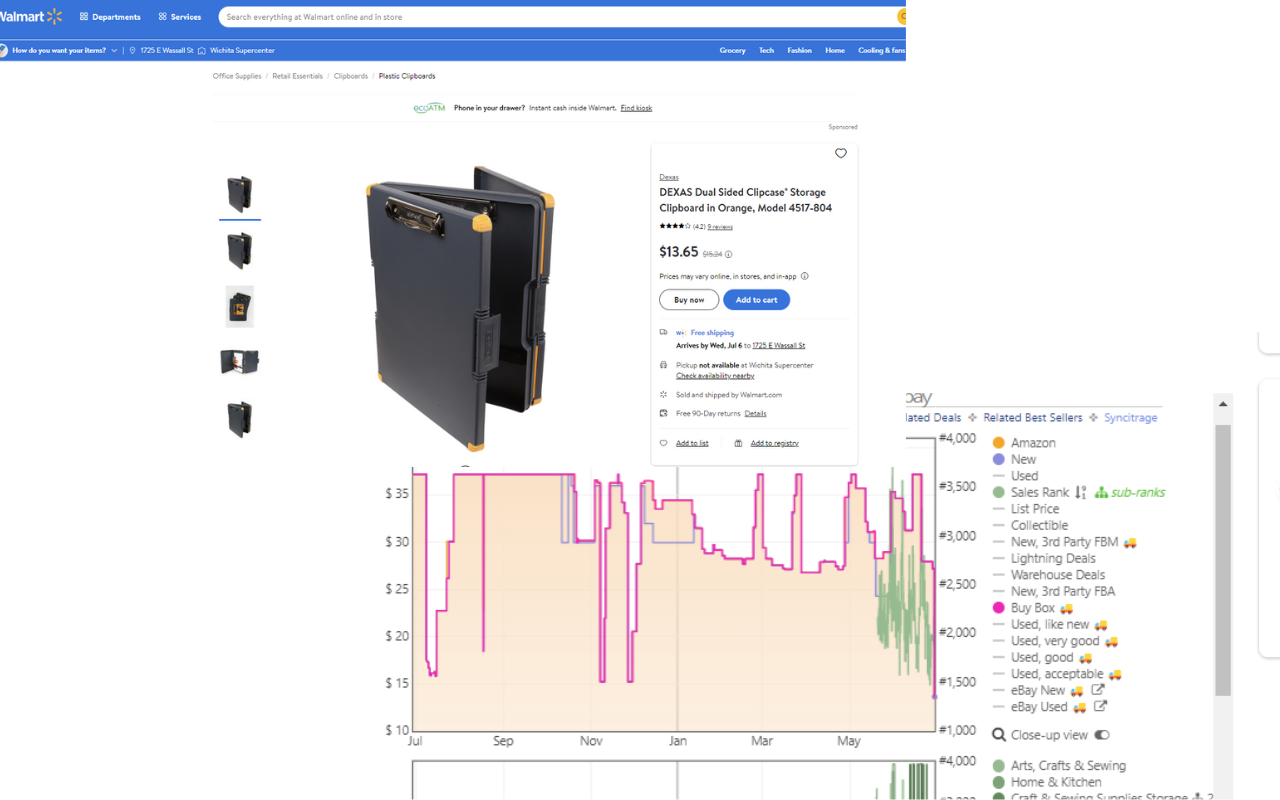Click the yellow search button icon

pos(901,17)
